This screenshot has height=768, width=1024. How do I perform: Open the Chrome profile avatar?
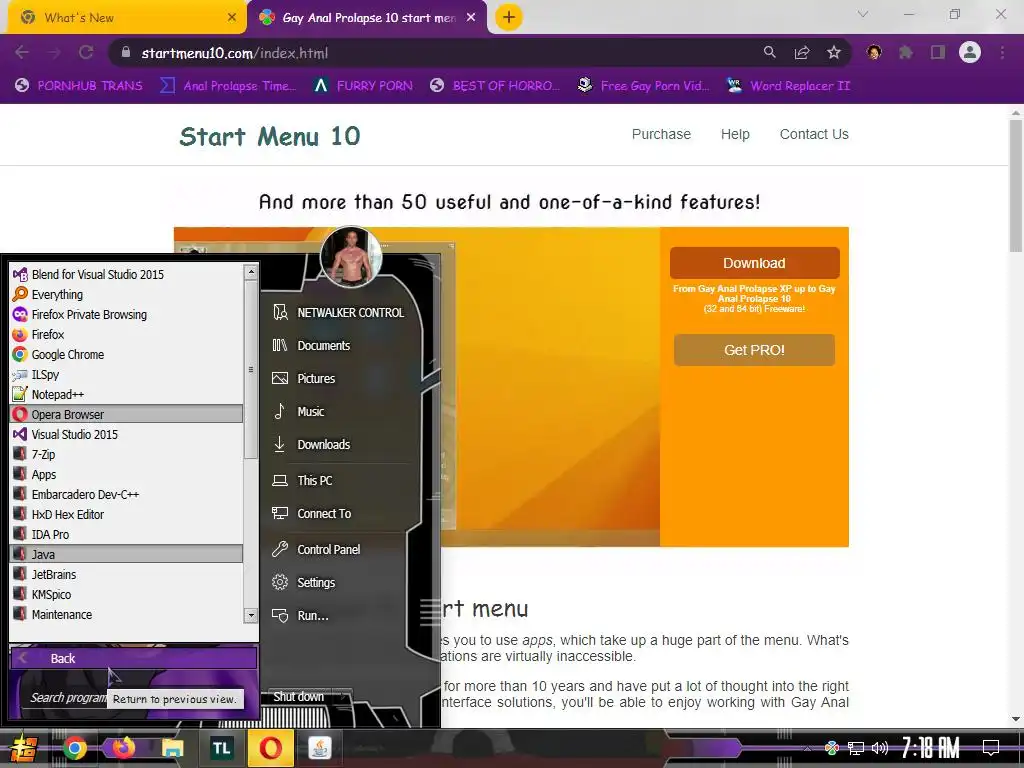(x=970, y=52)
